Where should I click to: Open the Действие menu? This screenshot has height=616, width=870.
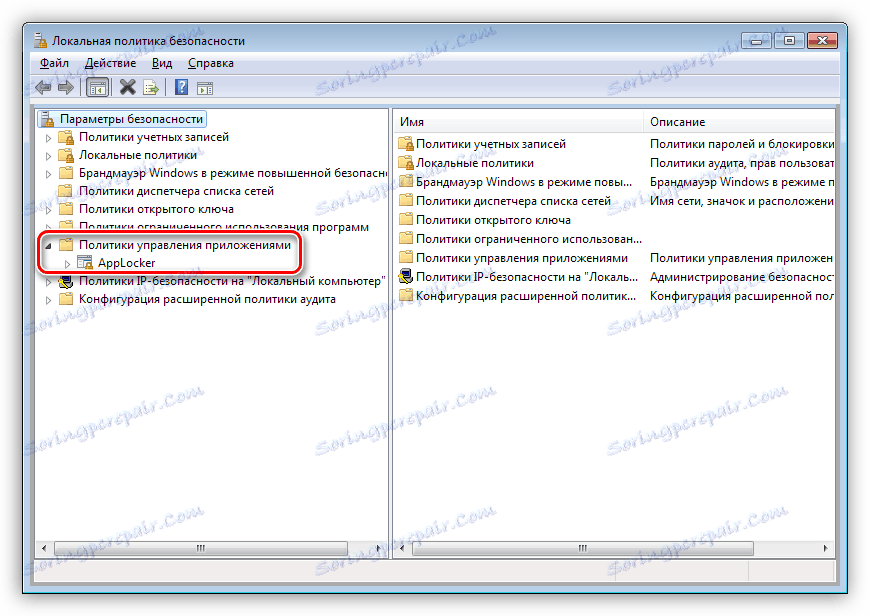pyautogui.click(x=110, y=62)
